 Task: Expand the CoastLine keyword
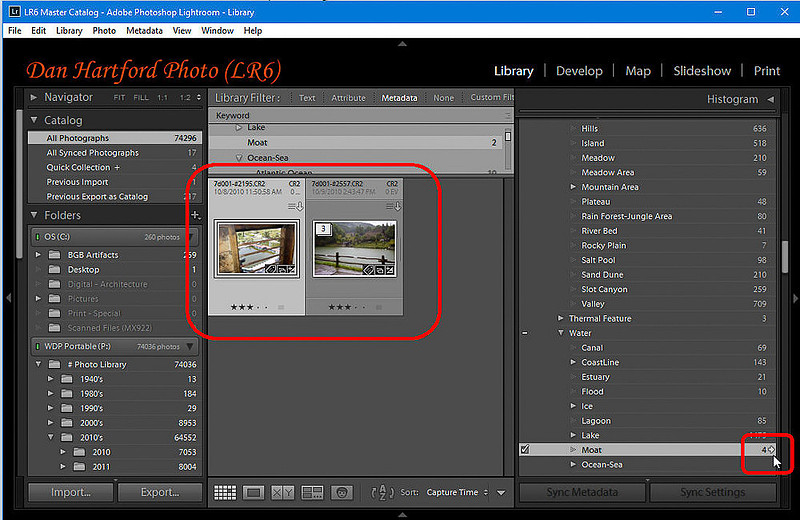tap(573, 362)
